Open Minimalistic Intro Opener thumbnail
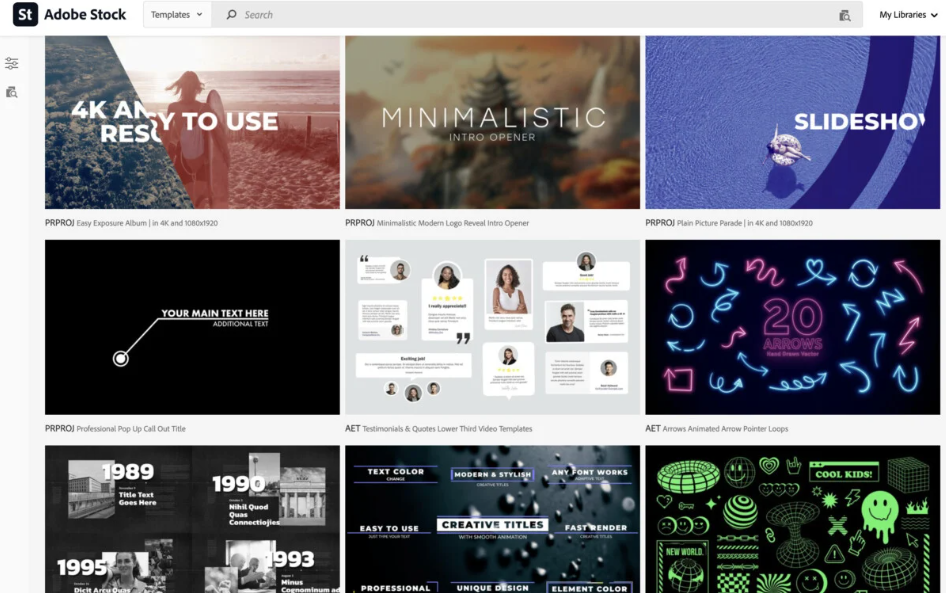The width and height of the screenshot is (946, 593). coord(492,122)
